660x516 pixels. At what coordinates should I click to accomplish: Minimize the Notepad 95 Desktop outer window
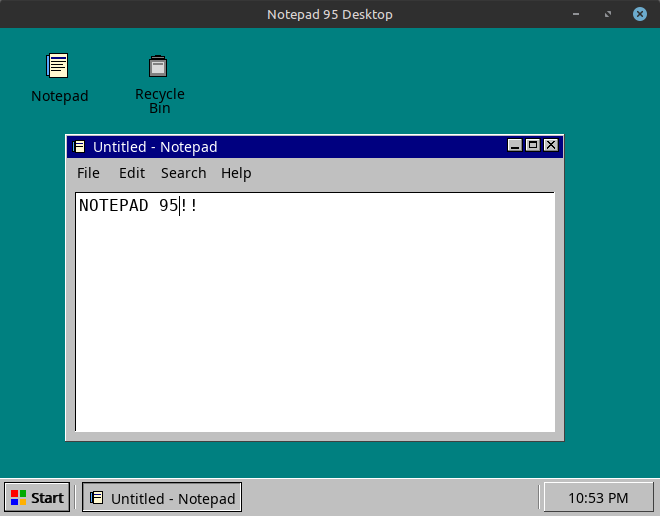576,14
